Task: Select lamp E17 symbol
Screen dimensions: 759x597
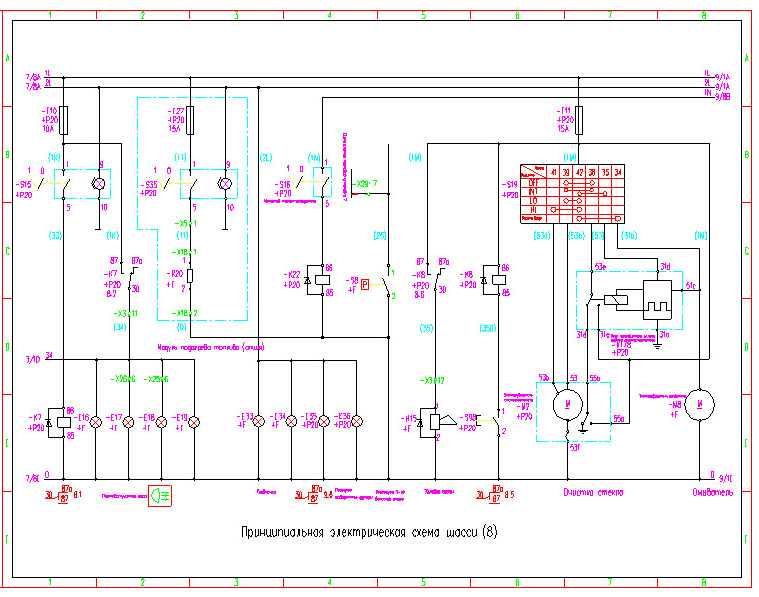Action: 128,422
